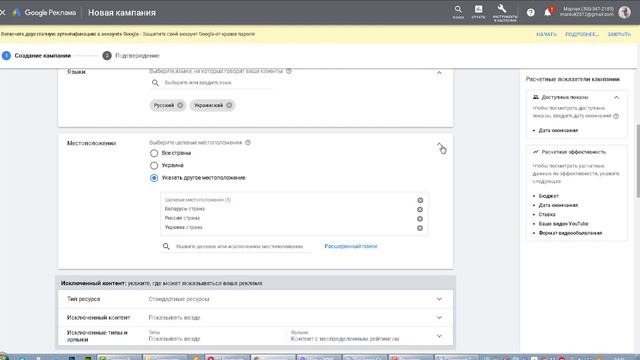Remove Беларусь from target locations
Viewport: 640px width, 360px height.
(420, 209)
